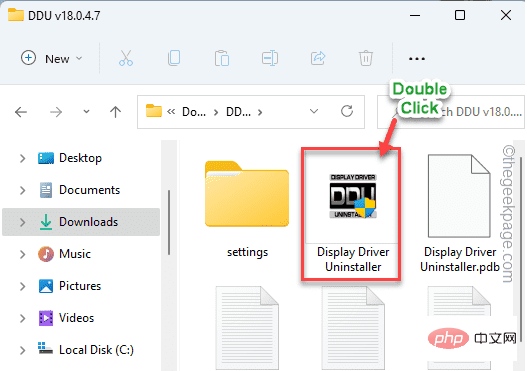Click the DDU v18.0.4.7 title folder icon
Viewport: 527px width, 371px height.
coord(16,15)
